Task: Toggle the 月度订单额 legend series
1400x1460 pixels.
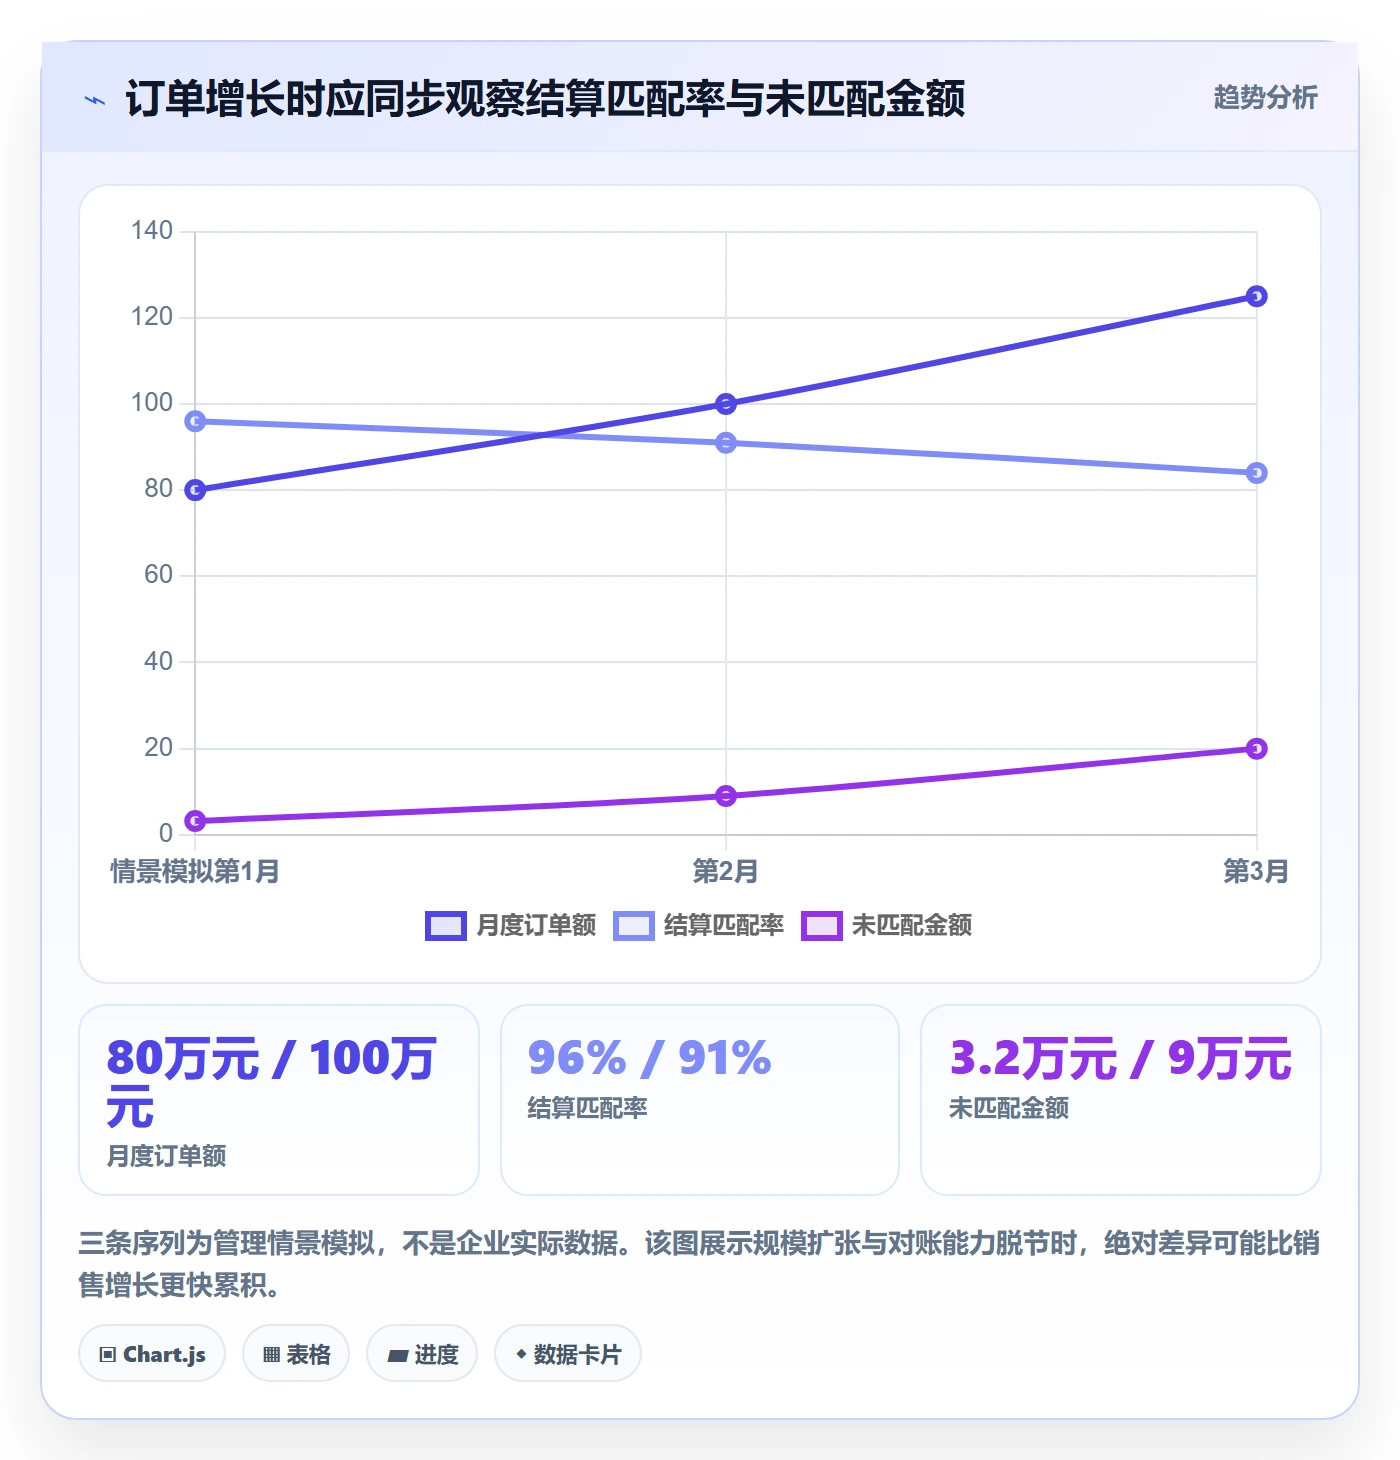Action: pos(511,926)
